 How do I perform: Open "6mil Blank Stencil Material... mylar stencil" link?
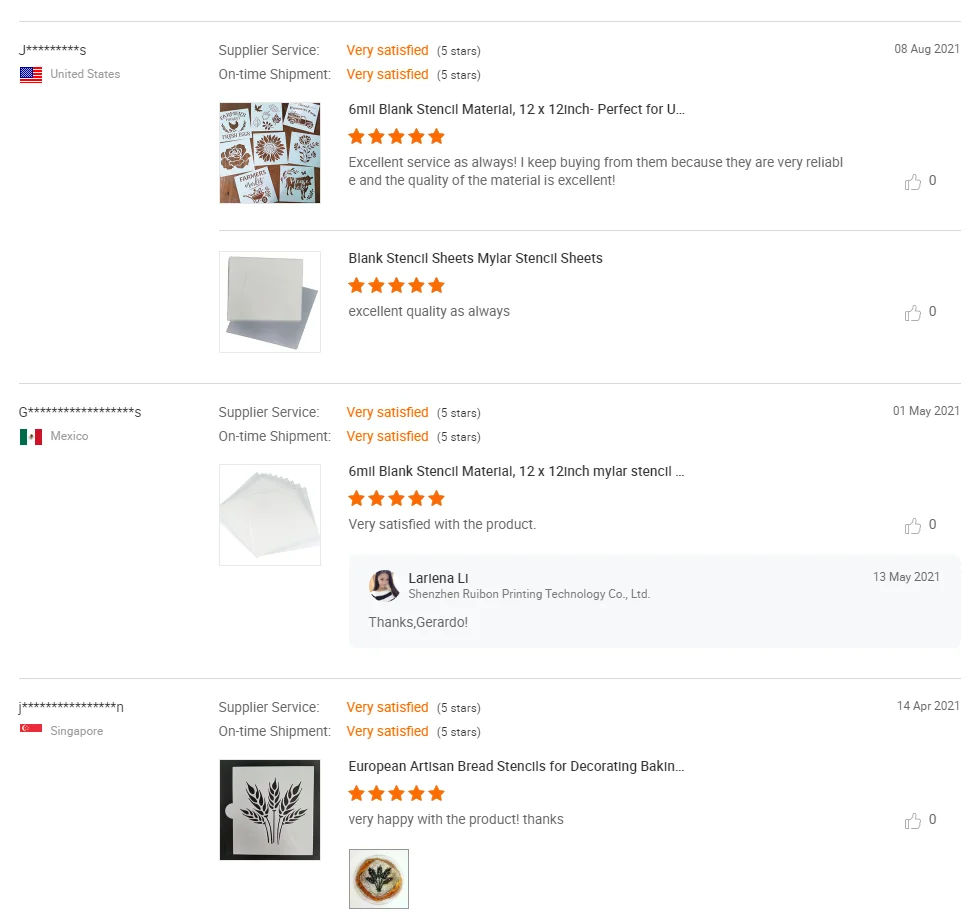tap(516, 471)
